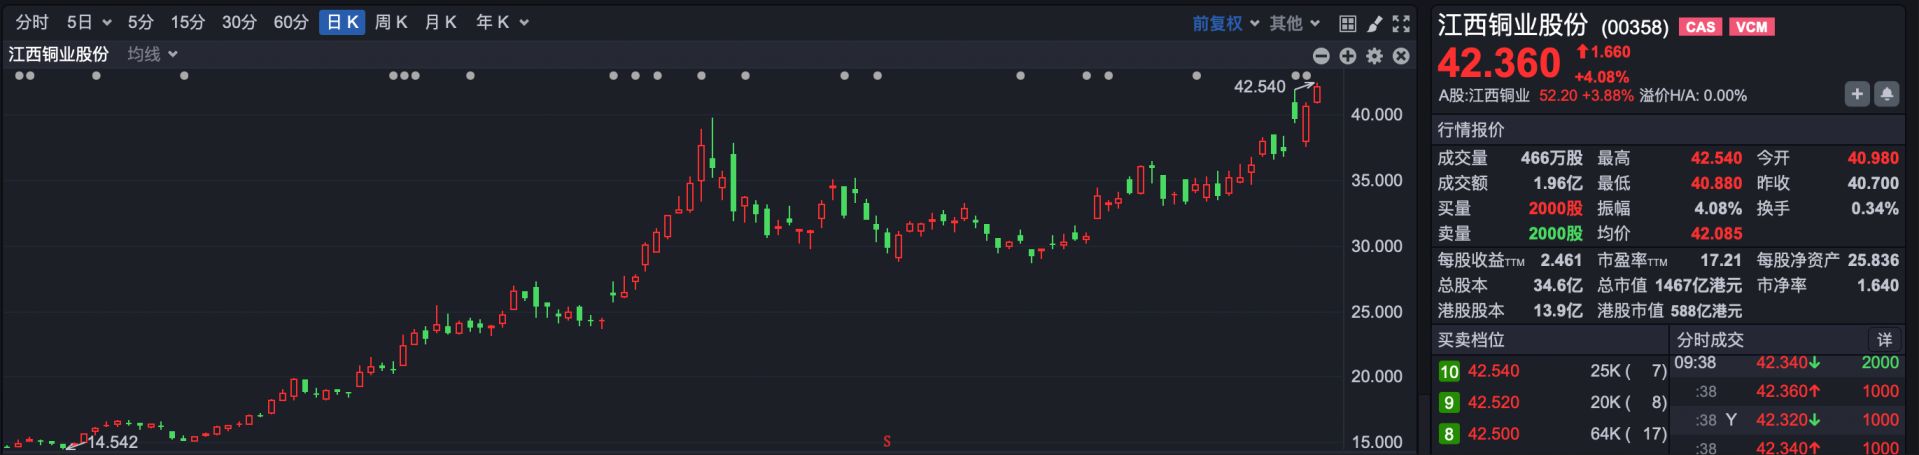This screenshot has height=455, width=1919.
Task: Click the CAS badge
Action: click(1700, 27)
